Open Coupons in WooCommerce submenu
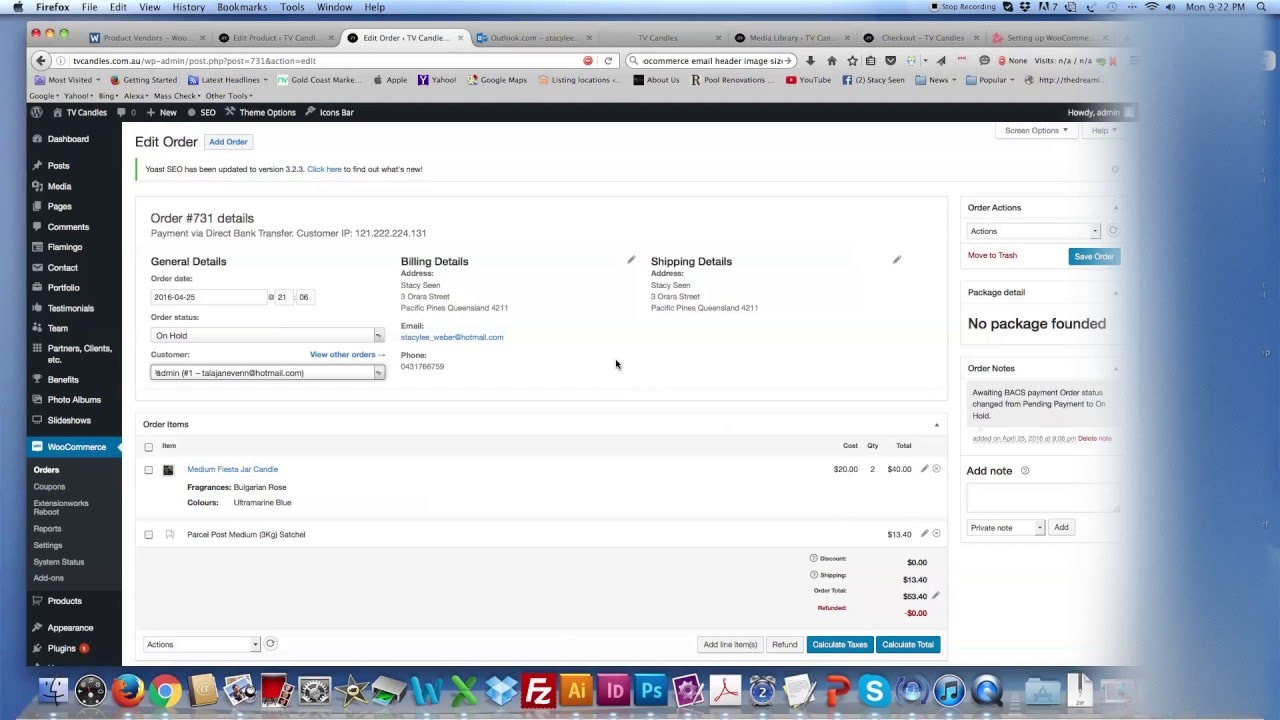 [50, 487]
